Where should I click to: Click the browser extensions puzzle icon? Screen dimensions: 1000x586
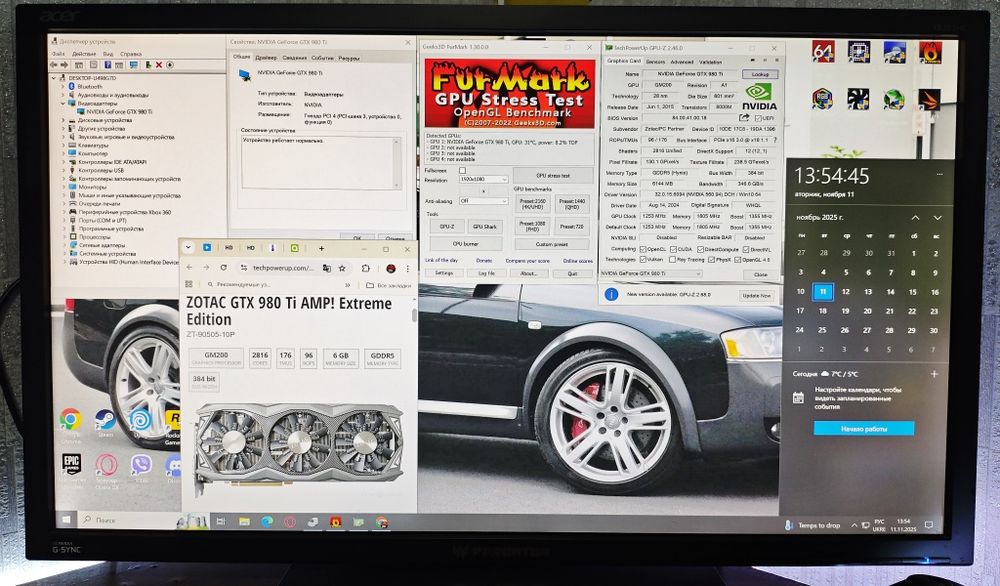click(366, 268)
